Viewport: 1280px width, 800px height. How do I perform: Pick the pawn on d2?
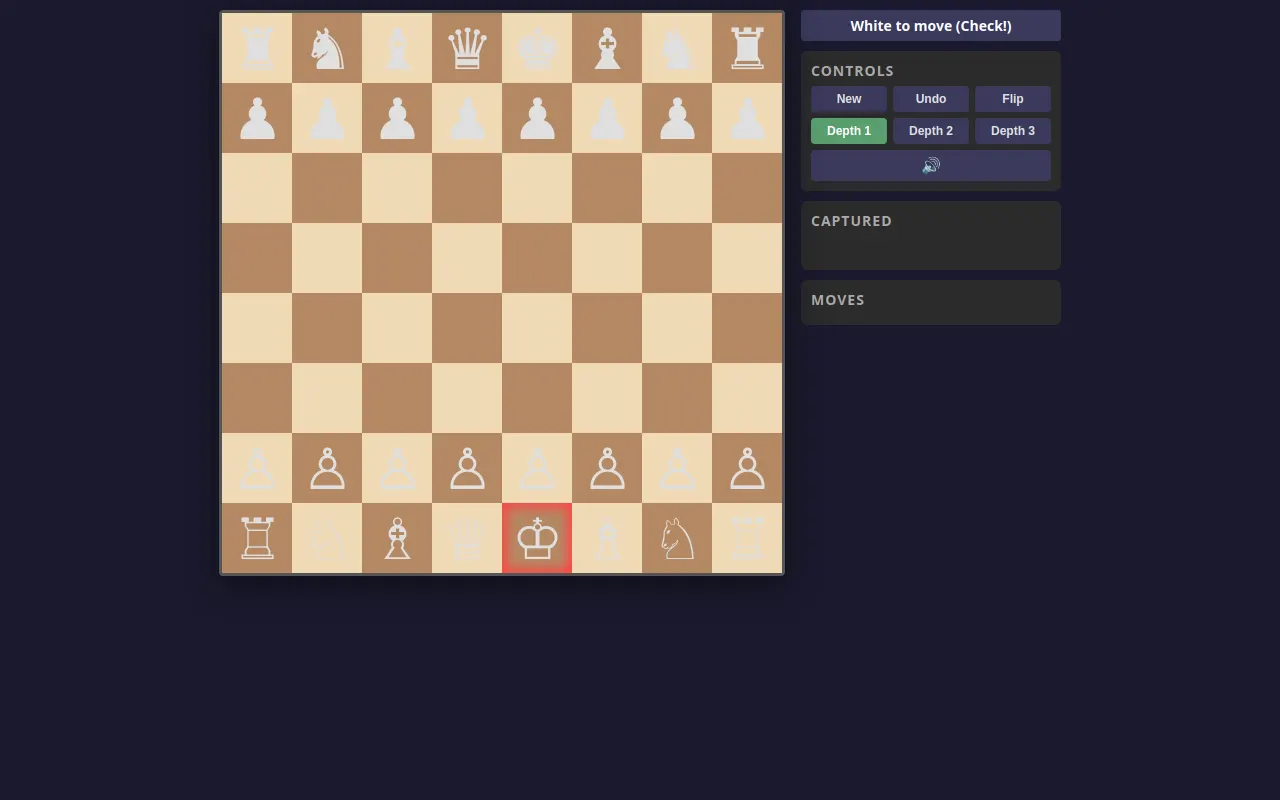(x=467, y=468)
